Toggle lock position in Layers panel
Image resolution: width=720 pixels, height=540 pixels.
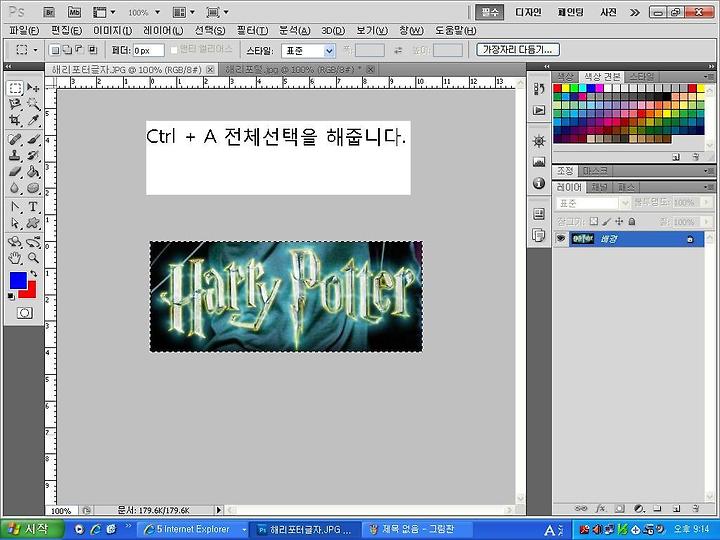pos(619,221)
